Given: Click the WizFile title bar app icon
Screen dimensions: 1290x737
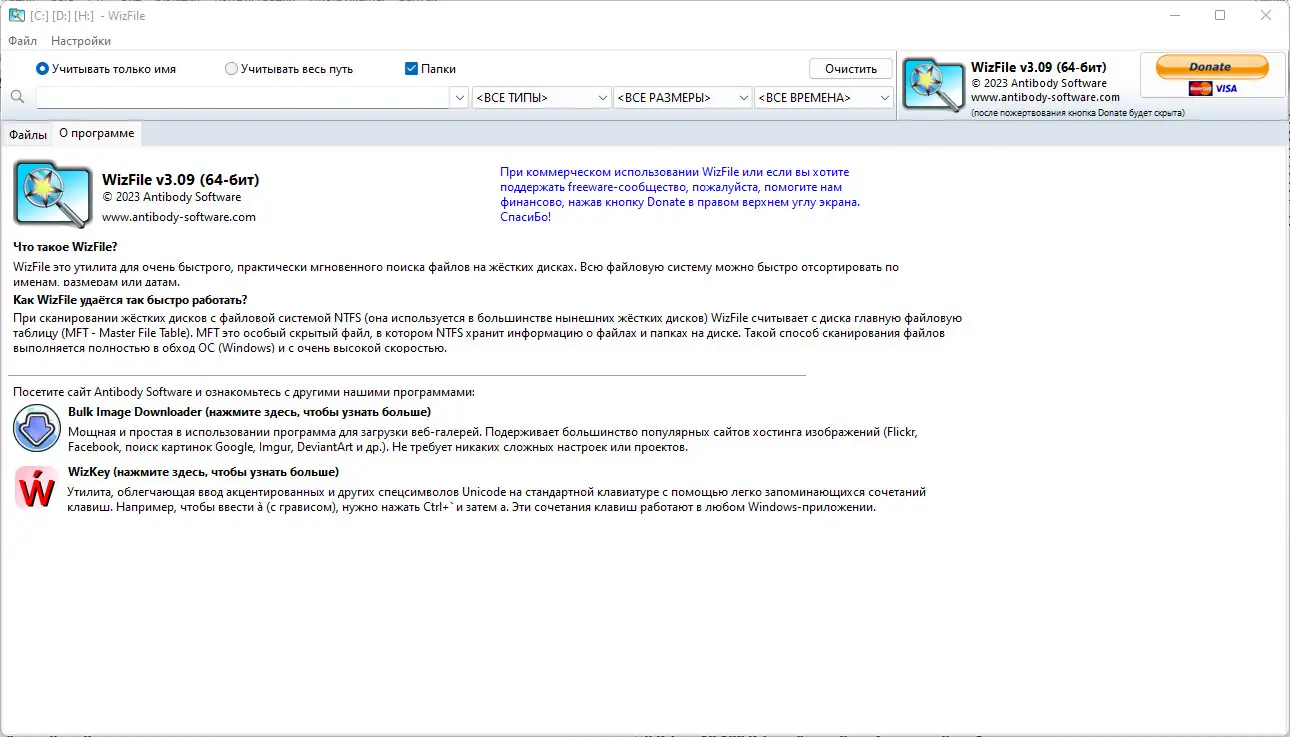Looking at the screenshot, I should 17,15.
